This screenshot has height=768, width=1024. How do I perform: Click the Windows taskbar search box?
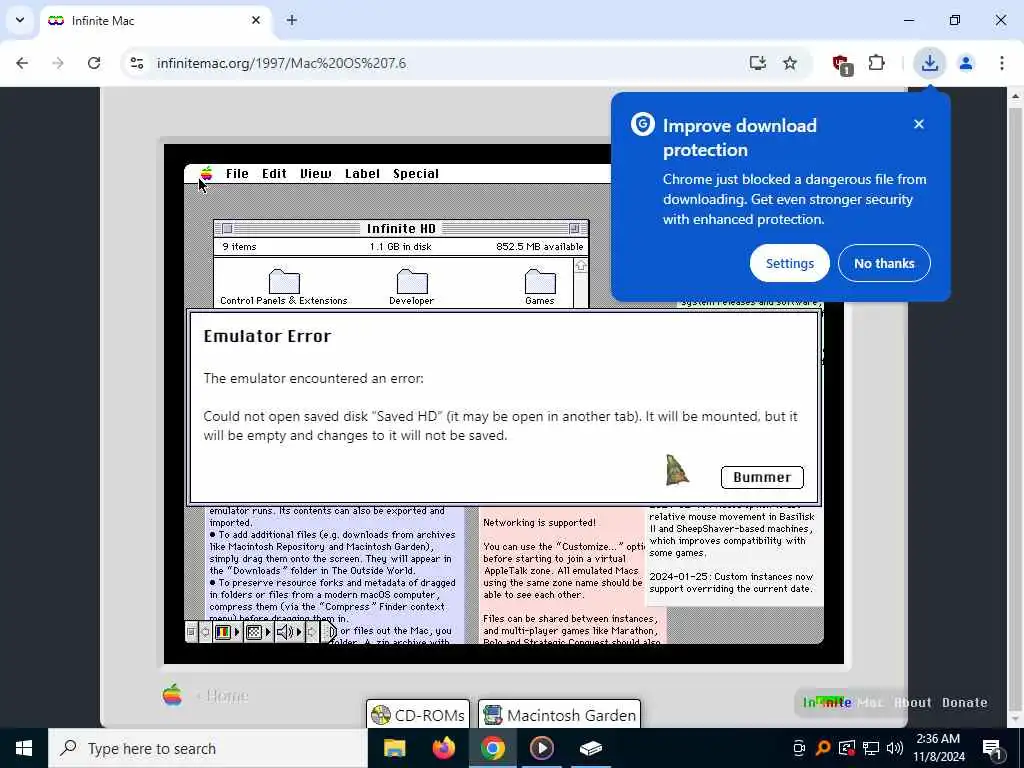pos(208,748)
